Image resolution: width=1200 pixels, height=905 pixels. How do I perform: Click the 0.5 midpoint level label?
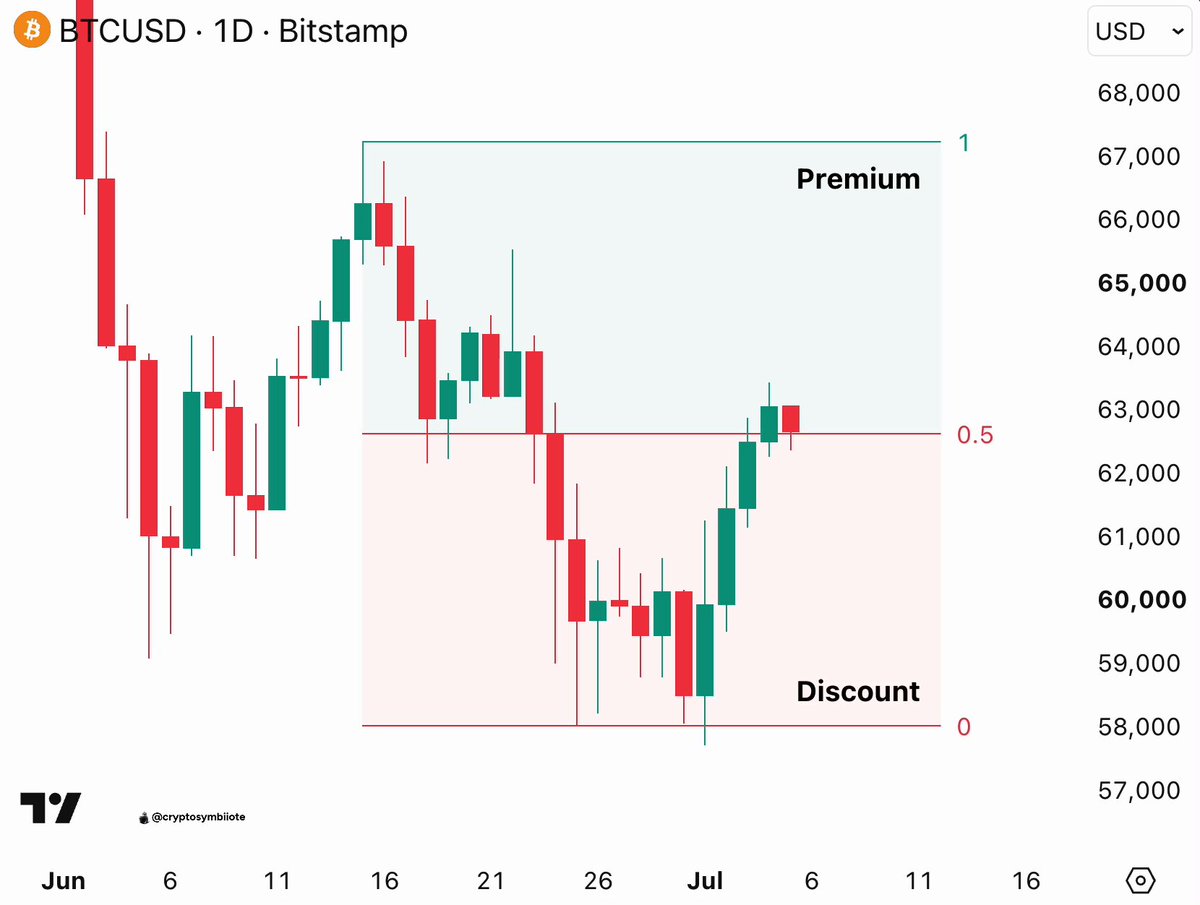click(975, 435)
